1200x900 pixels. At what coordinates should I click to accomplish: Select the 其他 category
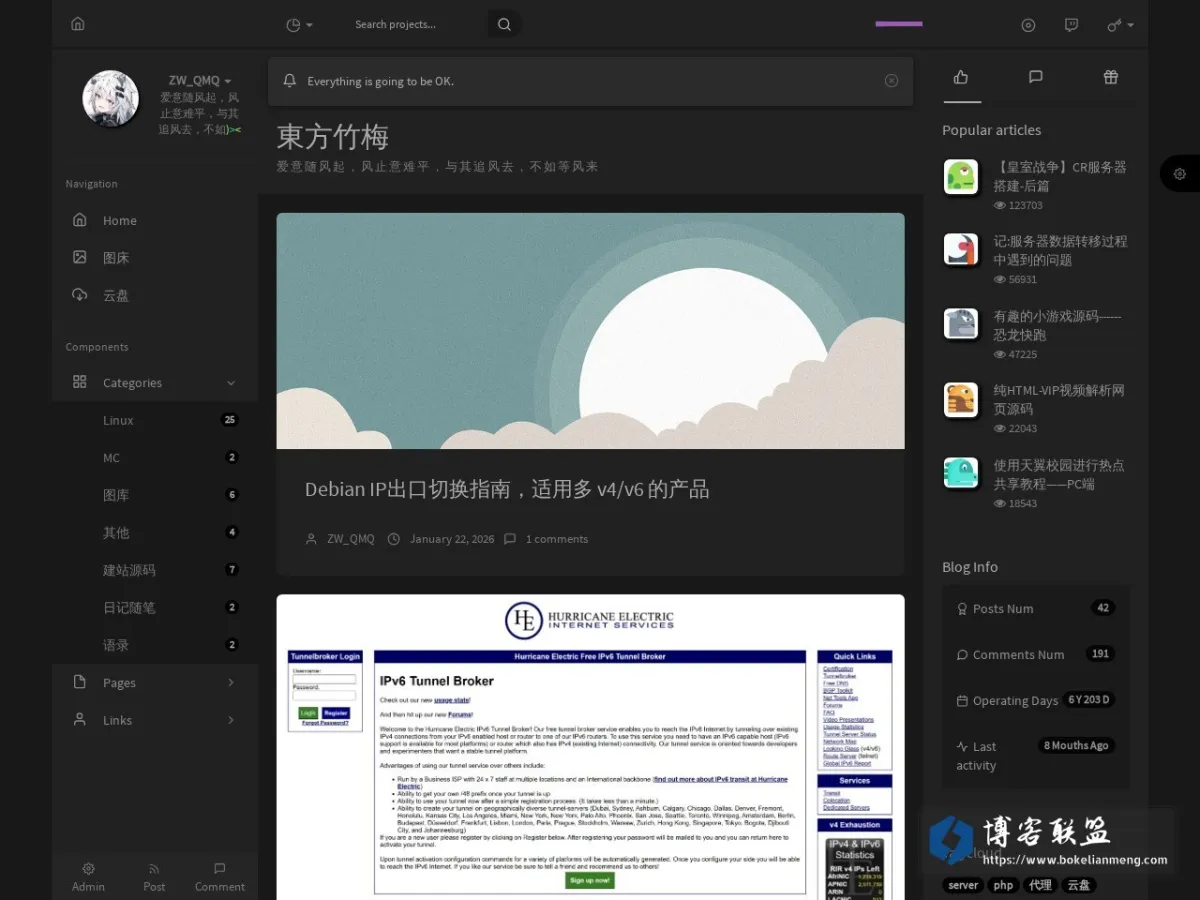point(155,532)
